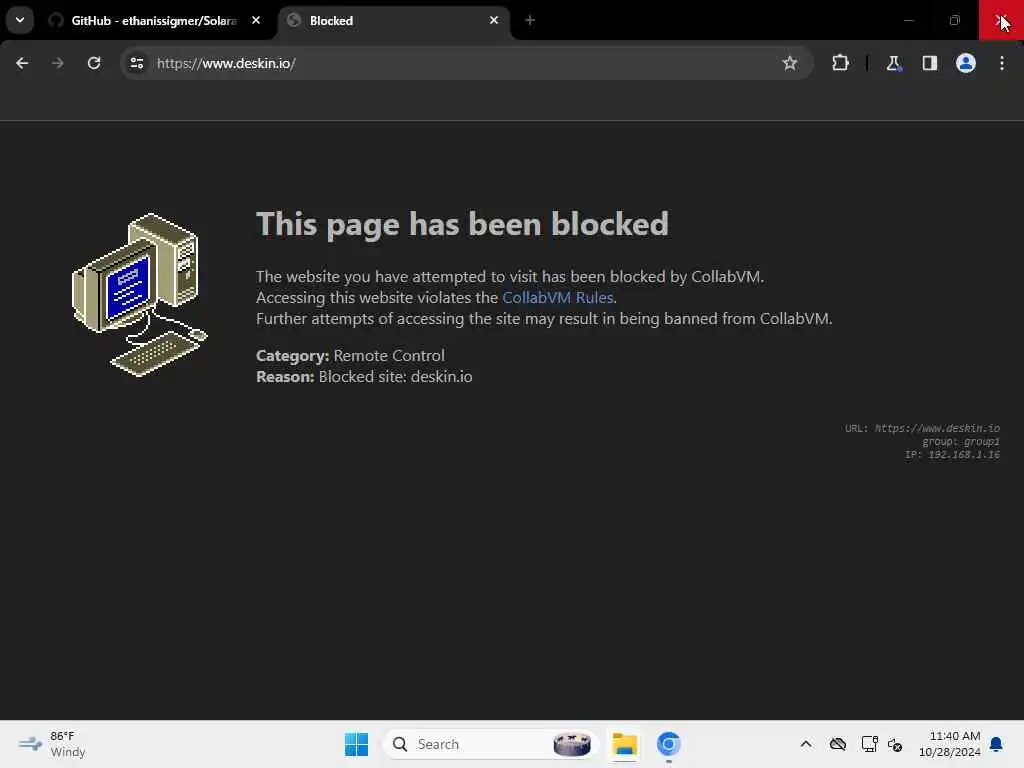Click the 'URL: https://www.deskin.io' debug line
The image size is (1024, 768).
[x=922, y=428]
